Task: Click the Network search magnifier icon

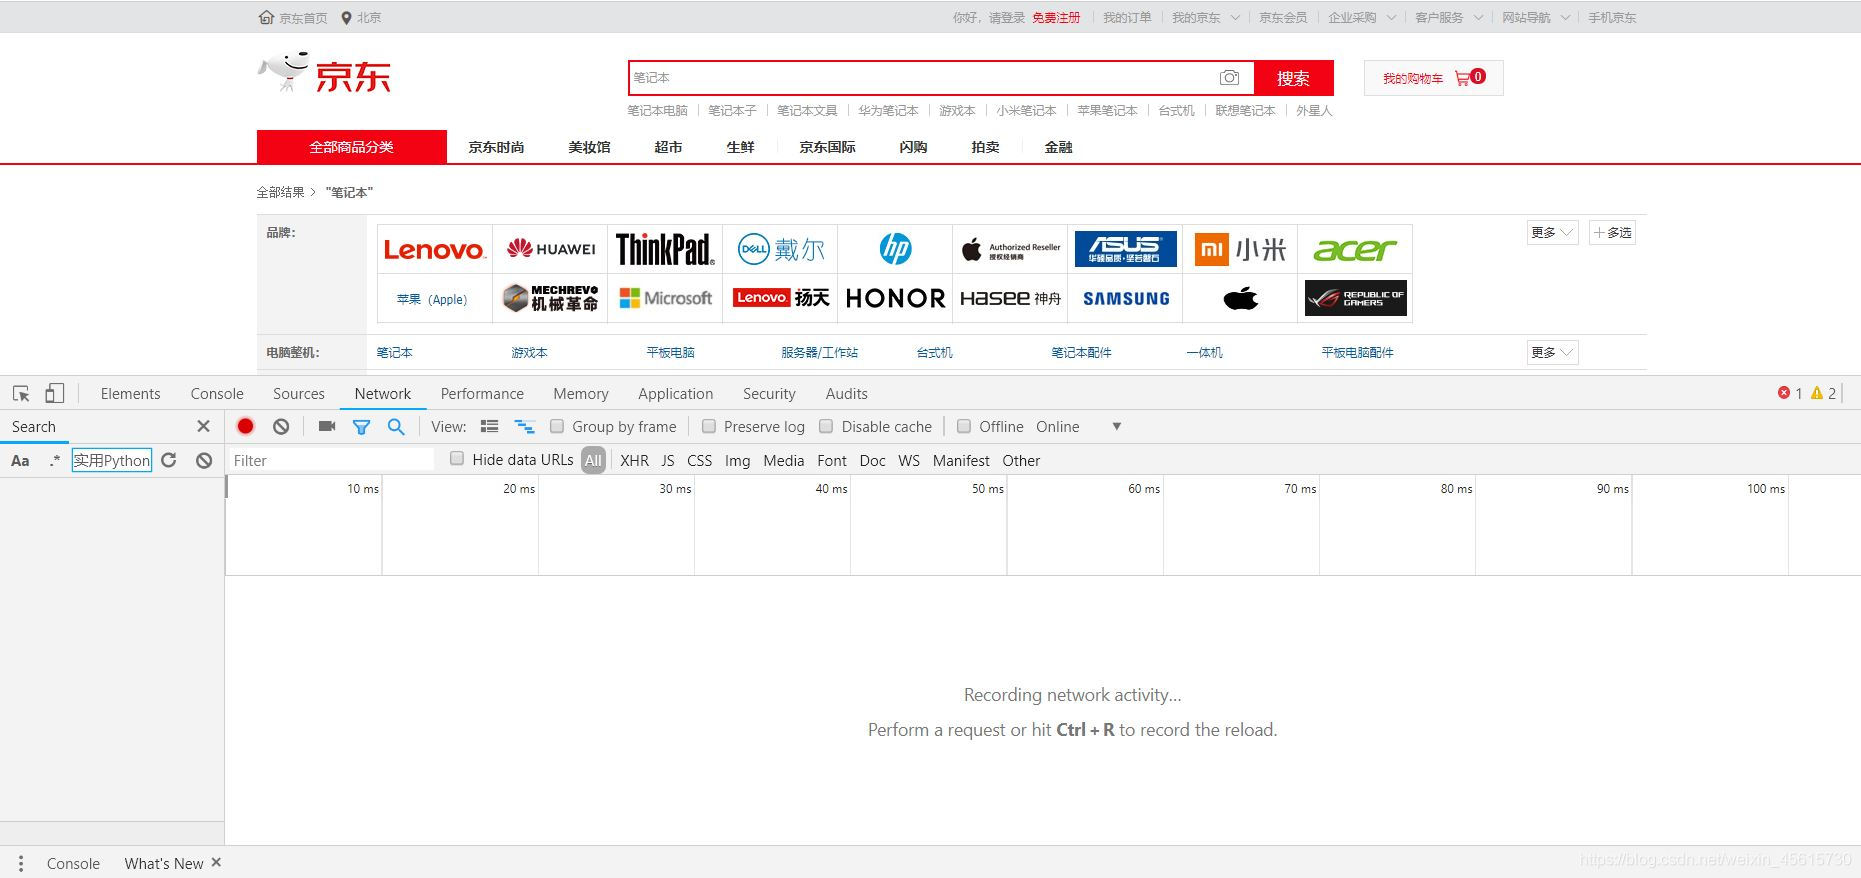Action: [396, 426]
